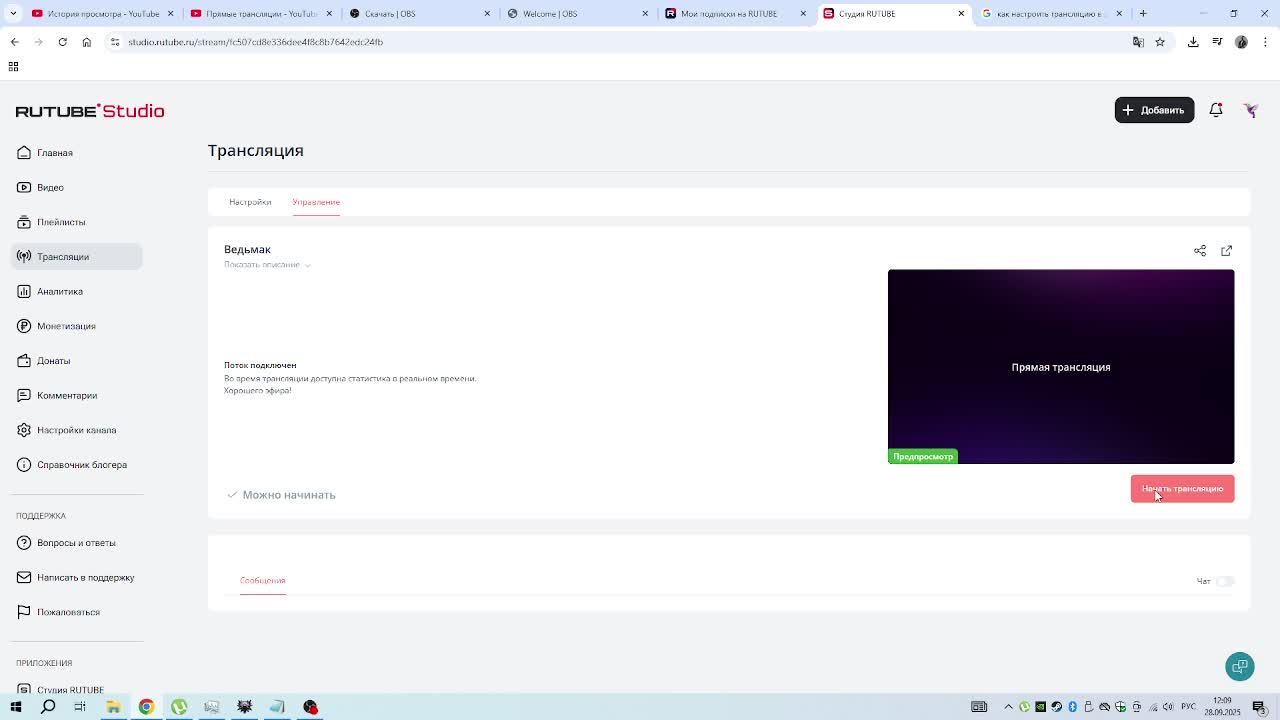This screenshot has height=720, width=1280.
Task: Click the RUTUBE Studio logo
Action: pos(90,111)
